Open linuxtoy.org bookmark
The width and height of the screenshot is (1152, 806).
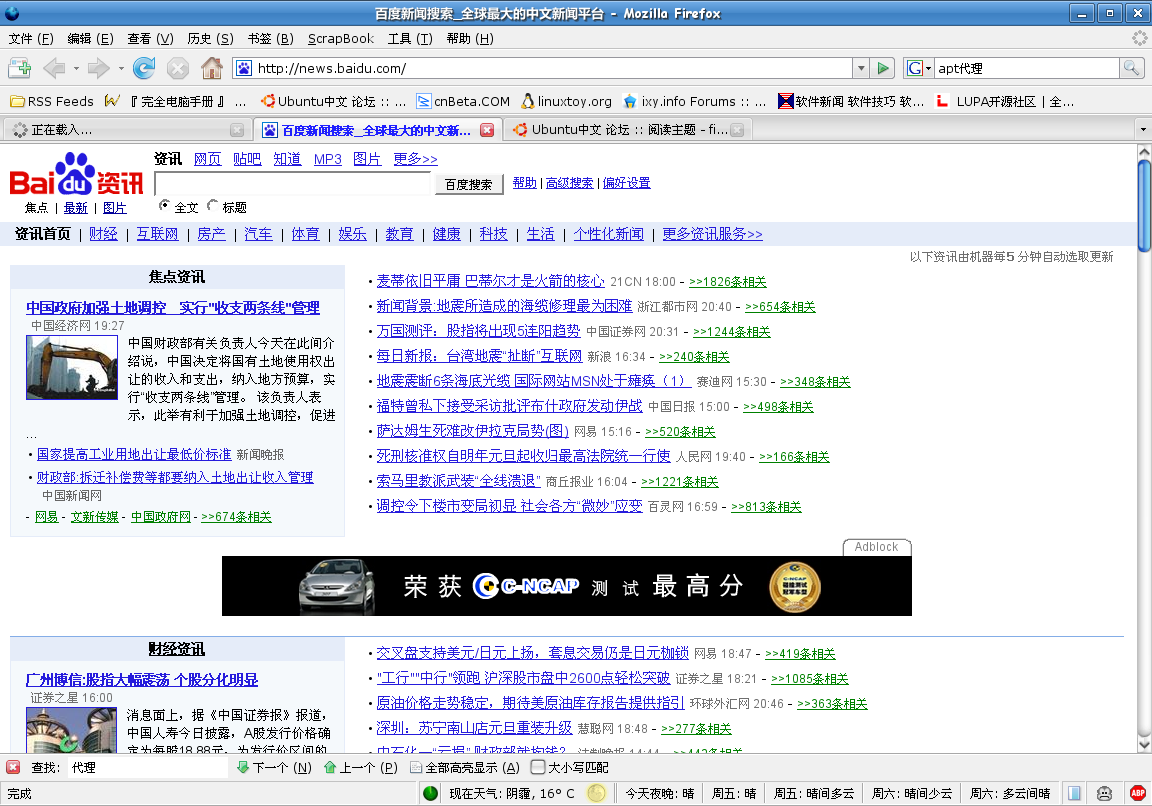[x=566, y=101]
